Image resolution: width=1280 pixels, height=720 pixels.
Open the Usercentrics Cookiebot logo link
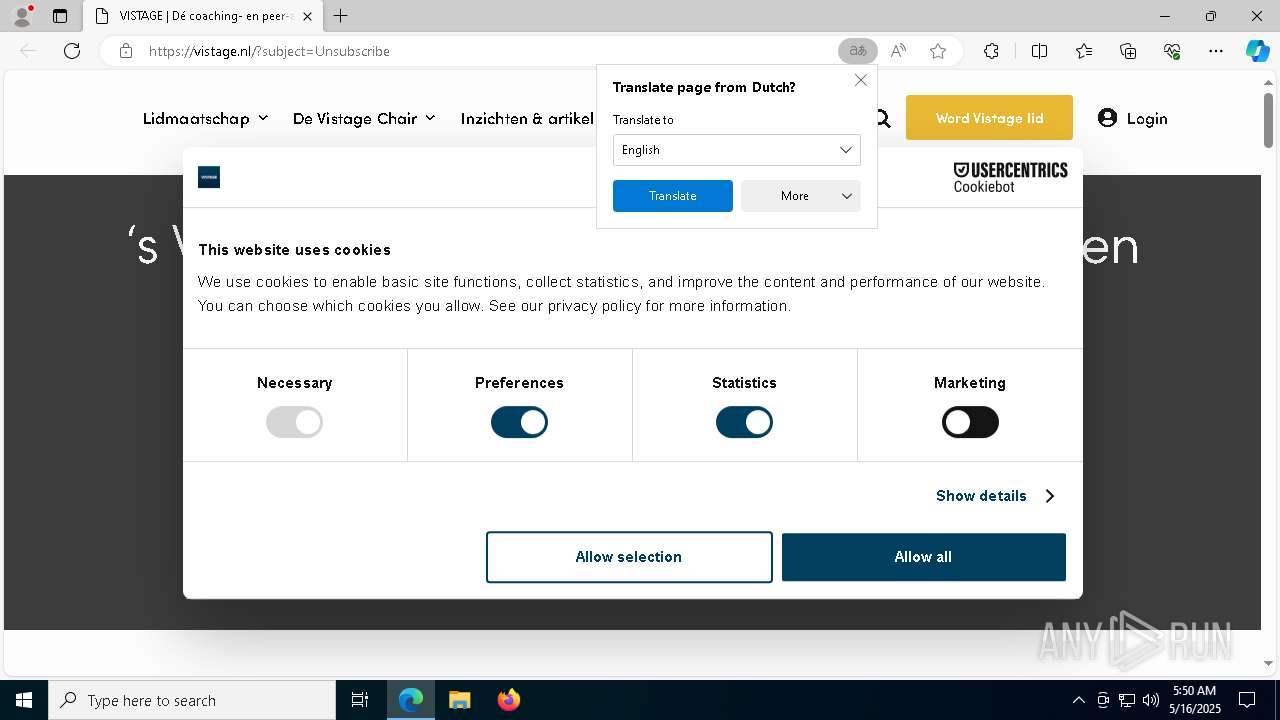click(x=1010, y=177)
